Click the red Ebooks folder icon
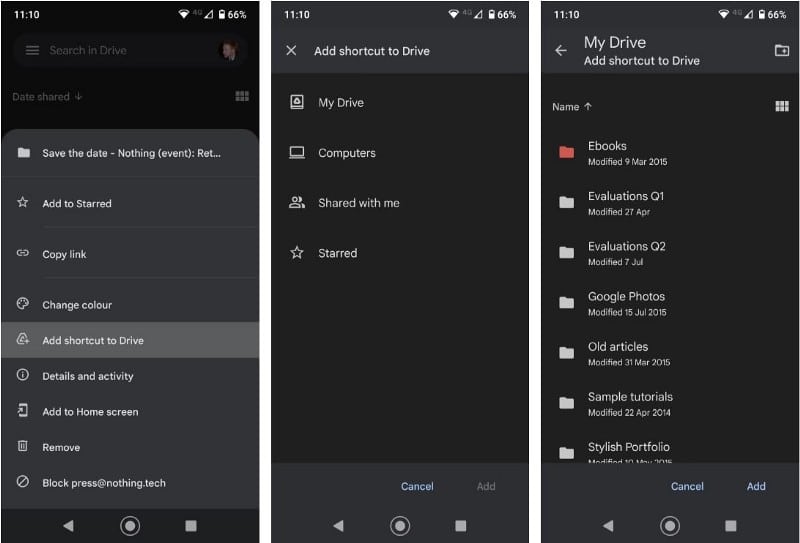Screen dimensions: 800x543 click(x=566, y=152)
